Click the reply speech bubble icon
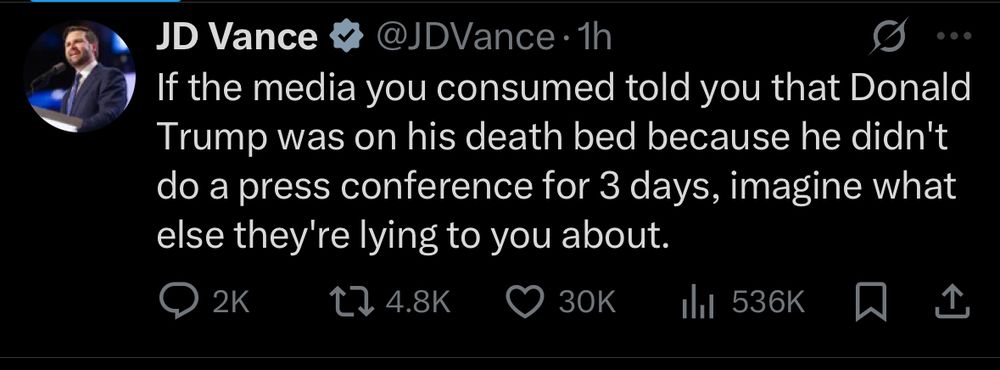 pos(179,302)
